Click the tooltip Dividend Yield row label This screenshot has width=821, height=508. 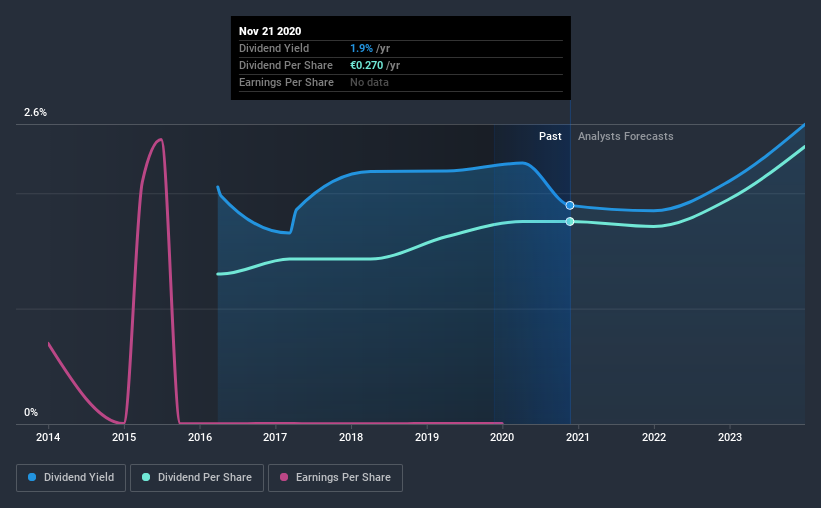pyautogui.click(x=274, y=48)
